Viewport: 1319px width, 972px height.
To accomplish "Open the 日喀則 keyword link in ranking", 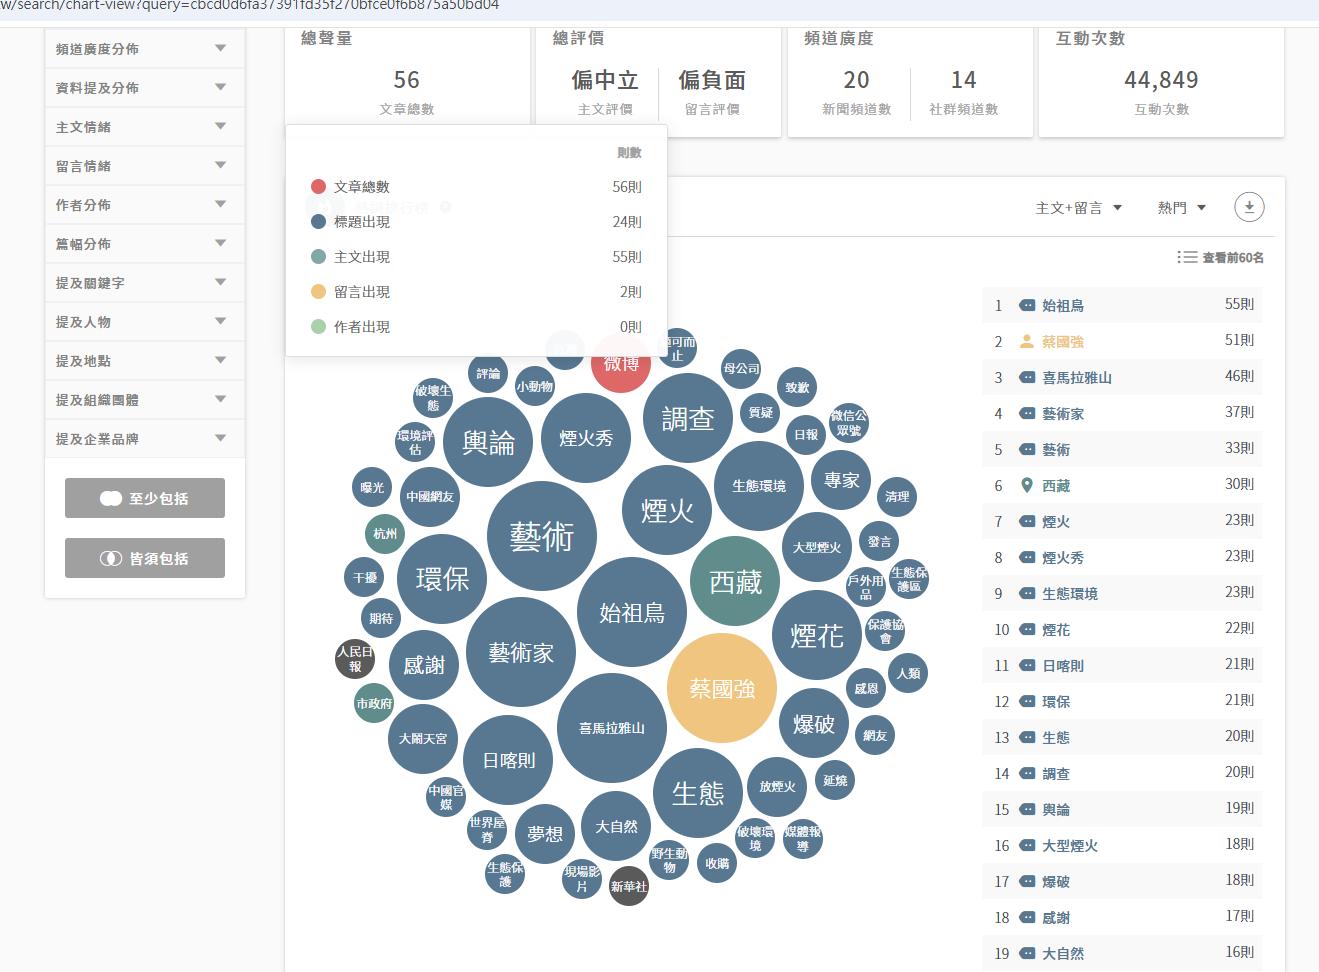I will tap(1062, 665).
